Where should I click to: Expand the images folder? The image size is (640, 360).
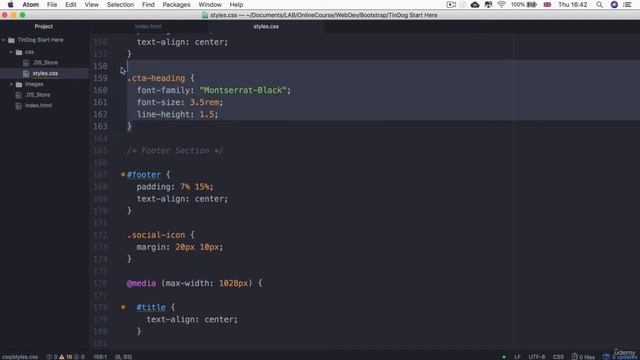pos(11,84)
